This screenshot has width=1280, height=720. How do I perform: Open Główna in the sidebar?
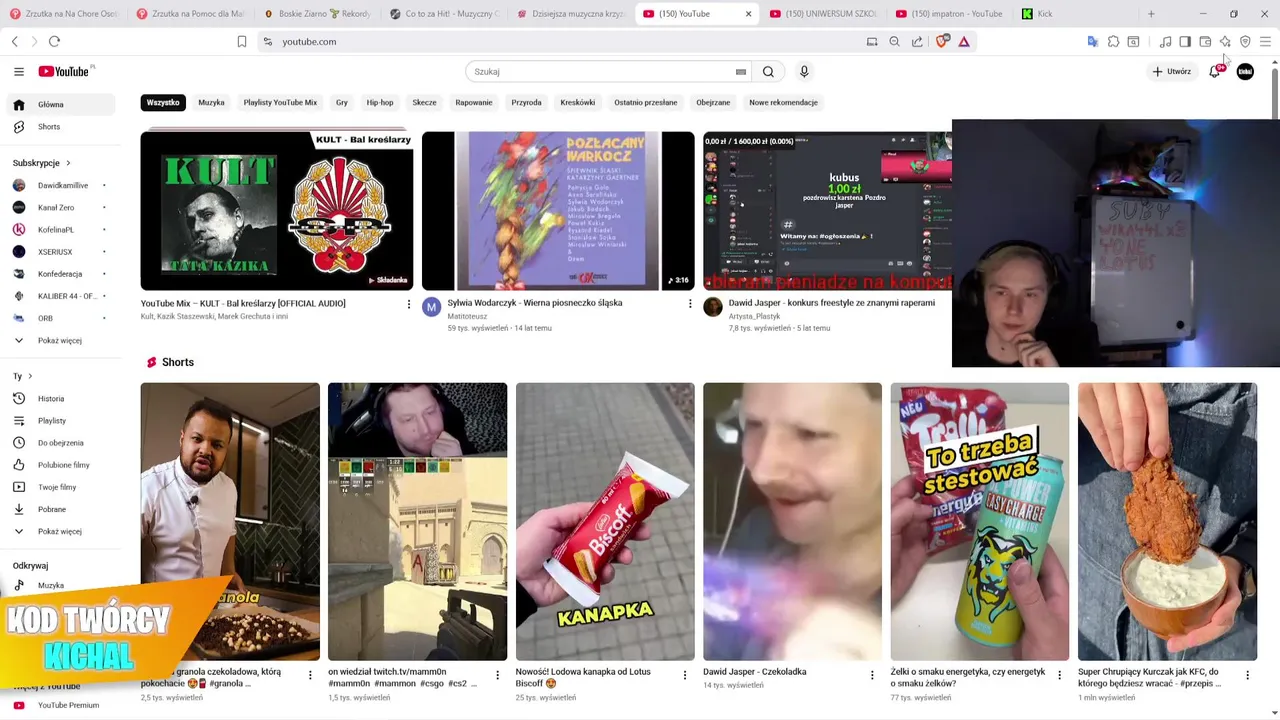click(x=60, y=104)
